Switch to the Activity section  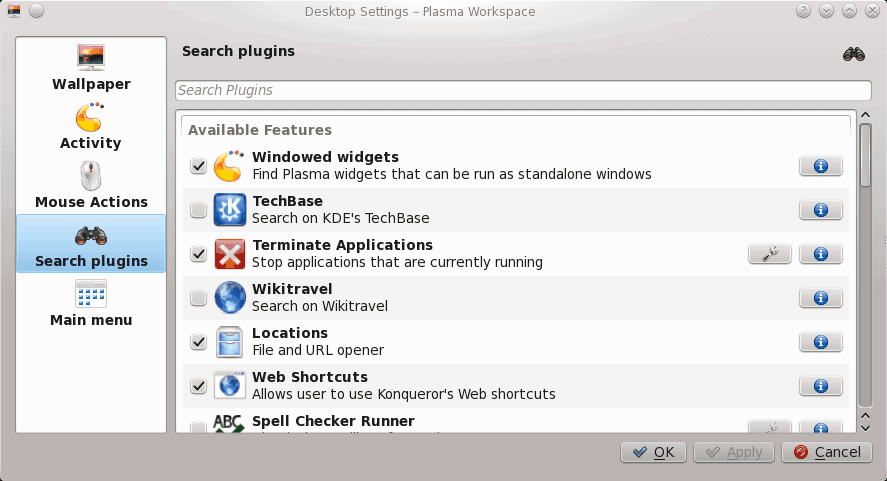coord(91,127)
